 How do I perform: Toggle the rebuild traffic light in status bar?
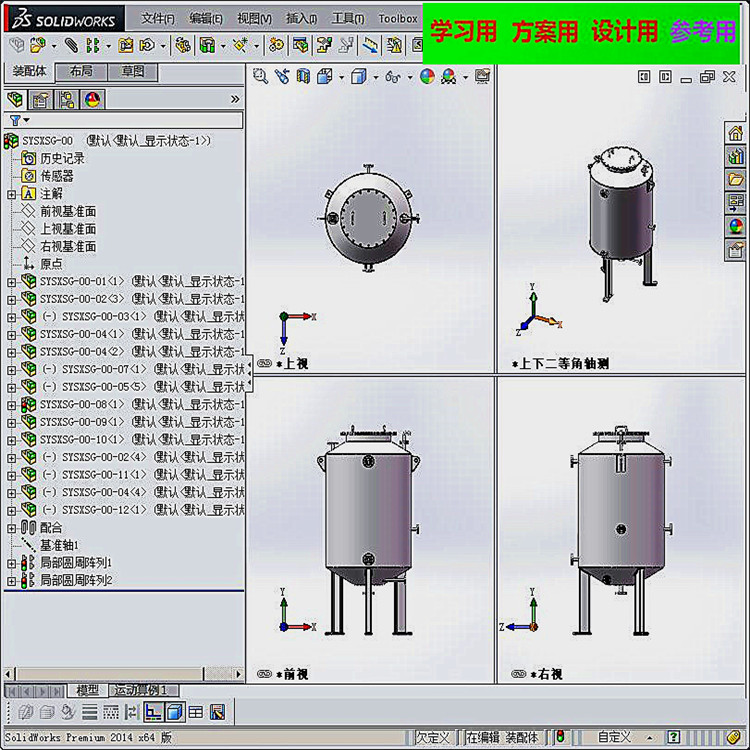tap(560, 737)
